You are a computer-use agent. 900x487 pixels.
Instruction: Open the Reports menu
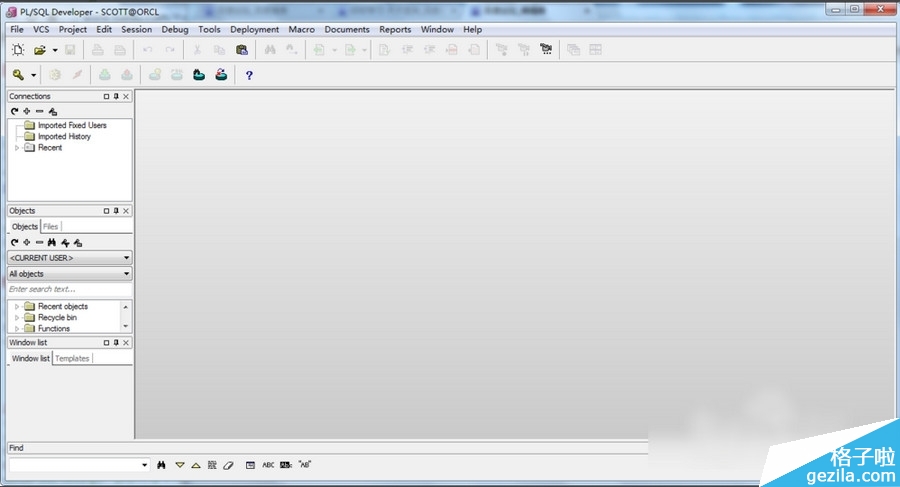point(395,29)
